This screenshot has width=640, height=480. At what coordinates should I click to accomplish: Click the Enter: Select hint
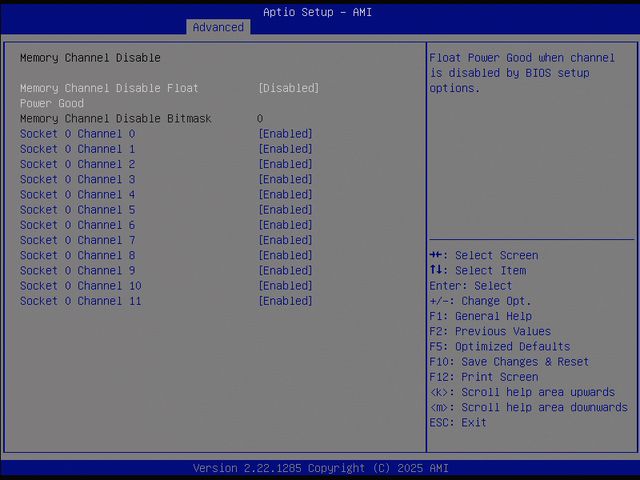(x=471, y=286)
